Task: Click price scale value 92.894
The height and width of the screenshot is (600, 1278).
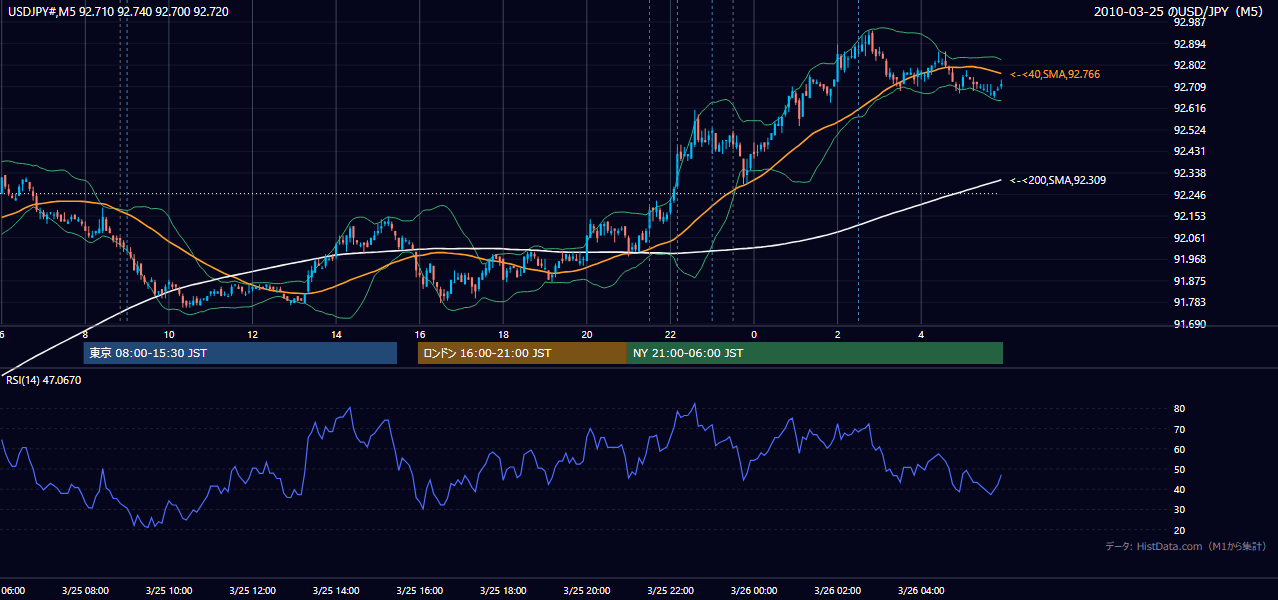Action: click(1189, 44)
